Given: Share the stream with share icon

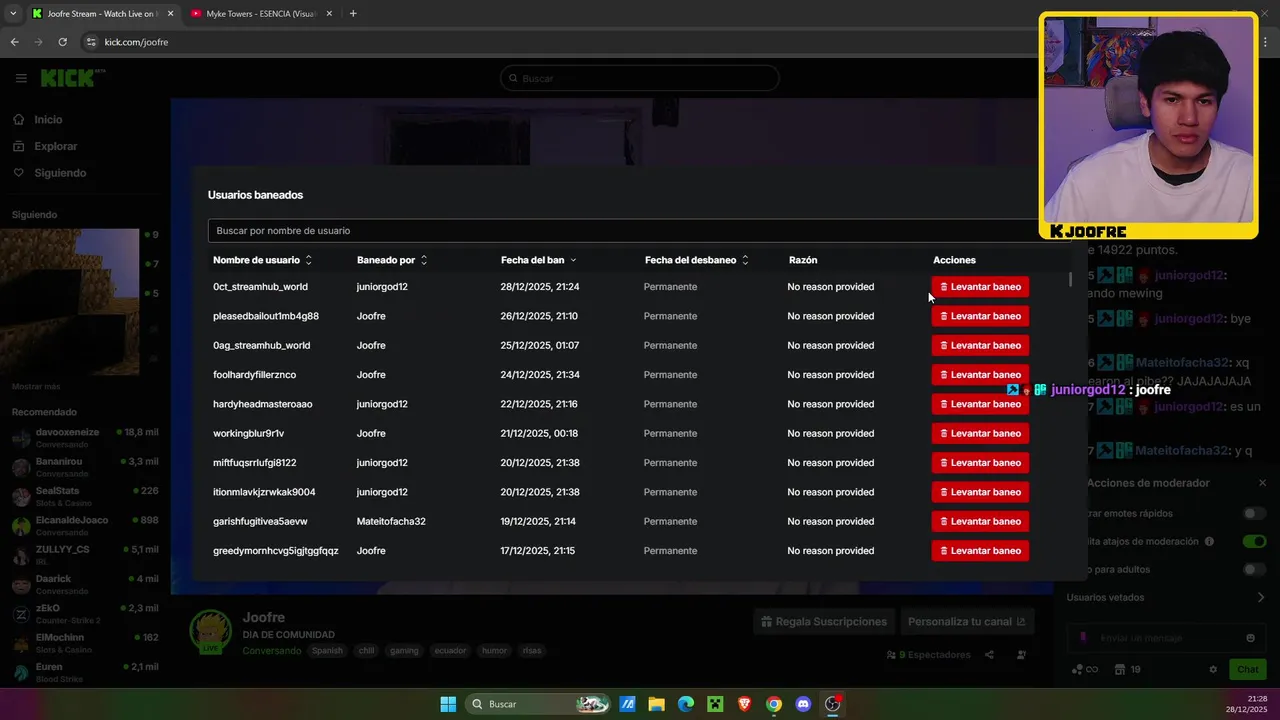Looking at the screenshot, I should [x=989, y=655].
